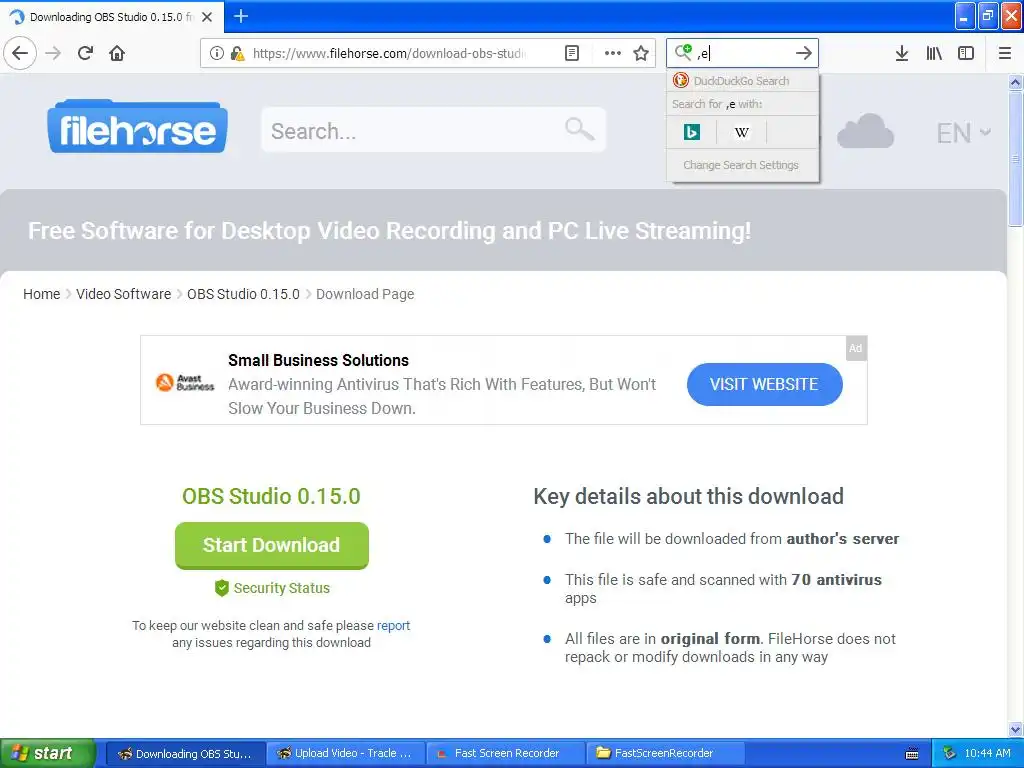Click the vertical scrollbar thumb
The image size is (1024, 768).
tap(1015, 159)
